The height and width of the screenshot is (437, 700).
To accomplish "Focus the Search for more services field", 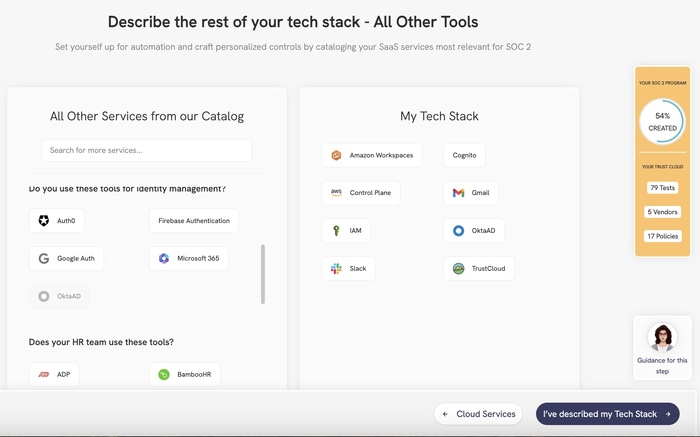I will click(x=146, y=150).
